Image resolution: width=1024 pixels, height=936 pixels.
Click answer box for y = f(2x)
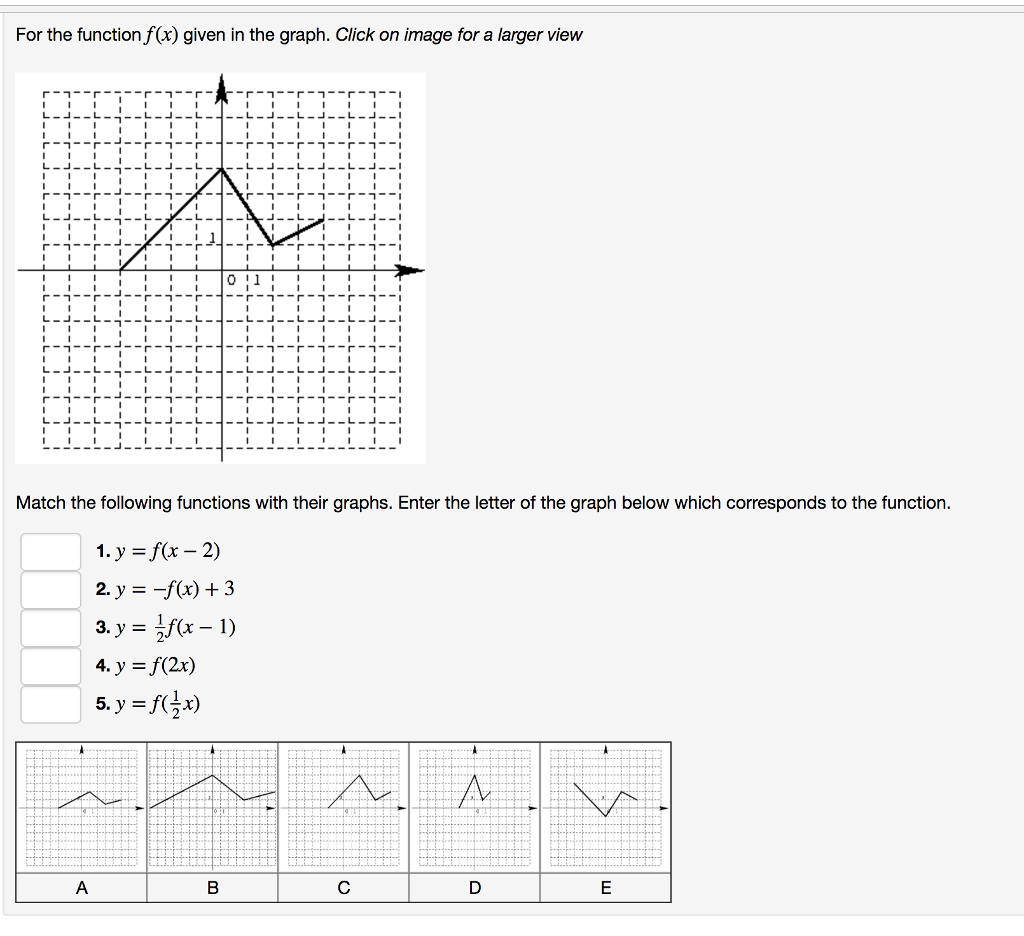point(50,664)
